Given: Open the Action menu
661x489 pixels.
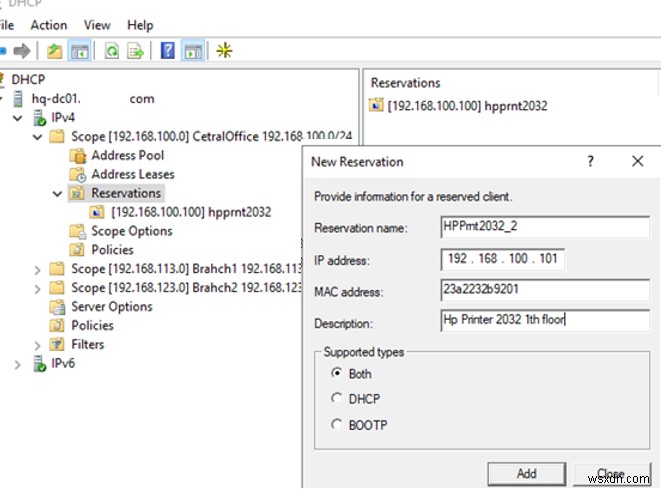Looking at the screenshot, I should 48,25.
